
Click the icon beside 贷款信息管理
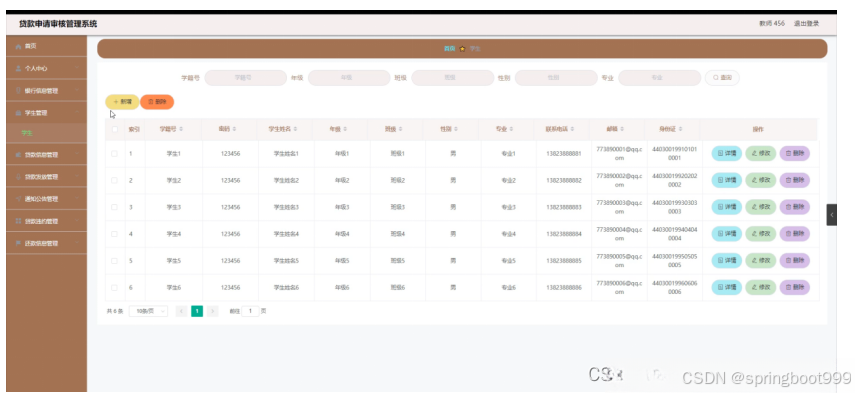[19, 155]
